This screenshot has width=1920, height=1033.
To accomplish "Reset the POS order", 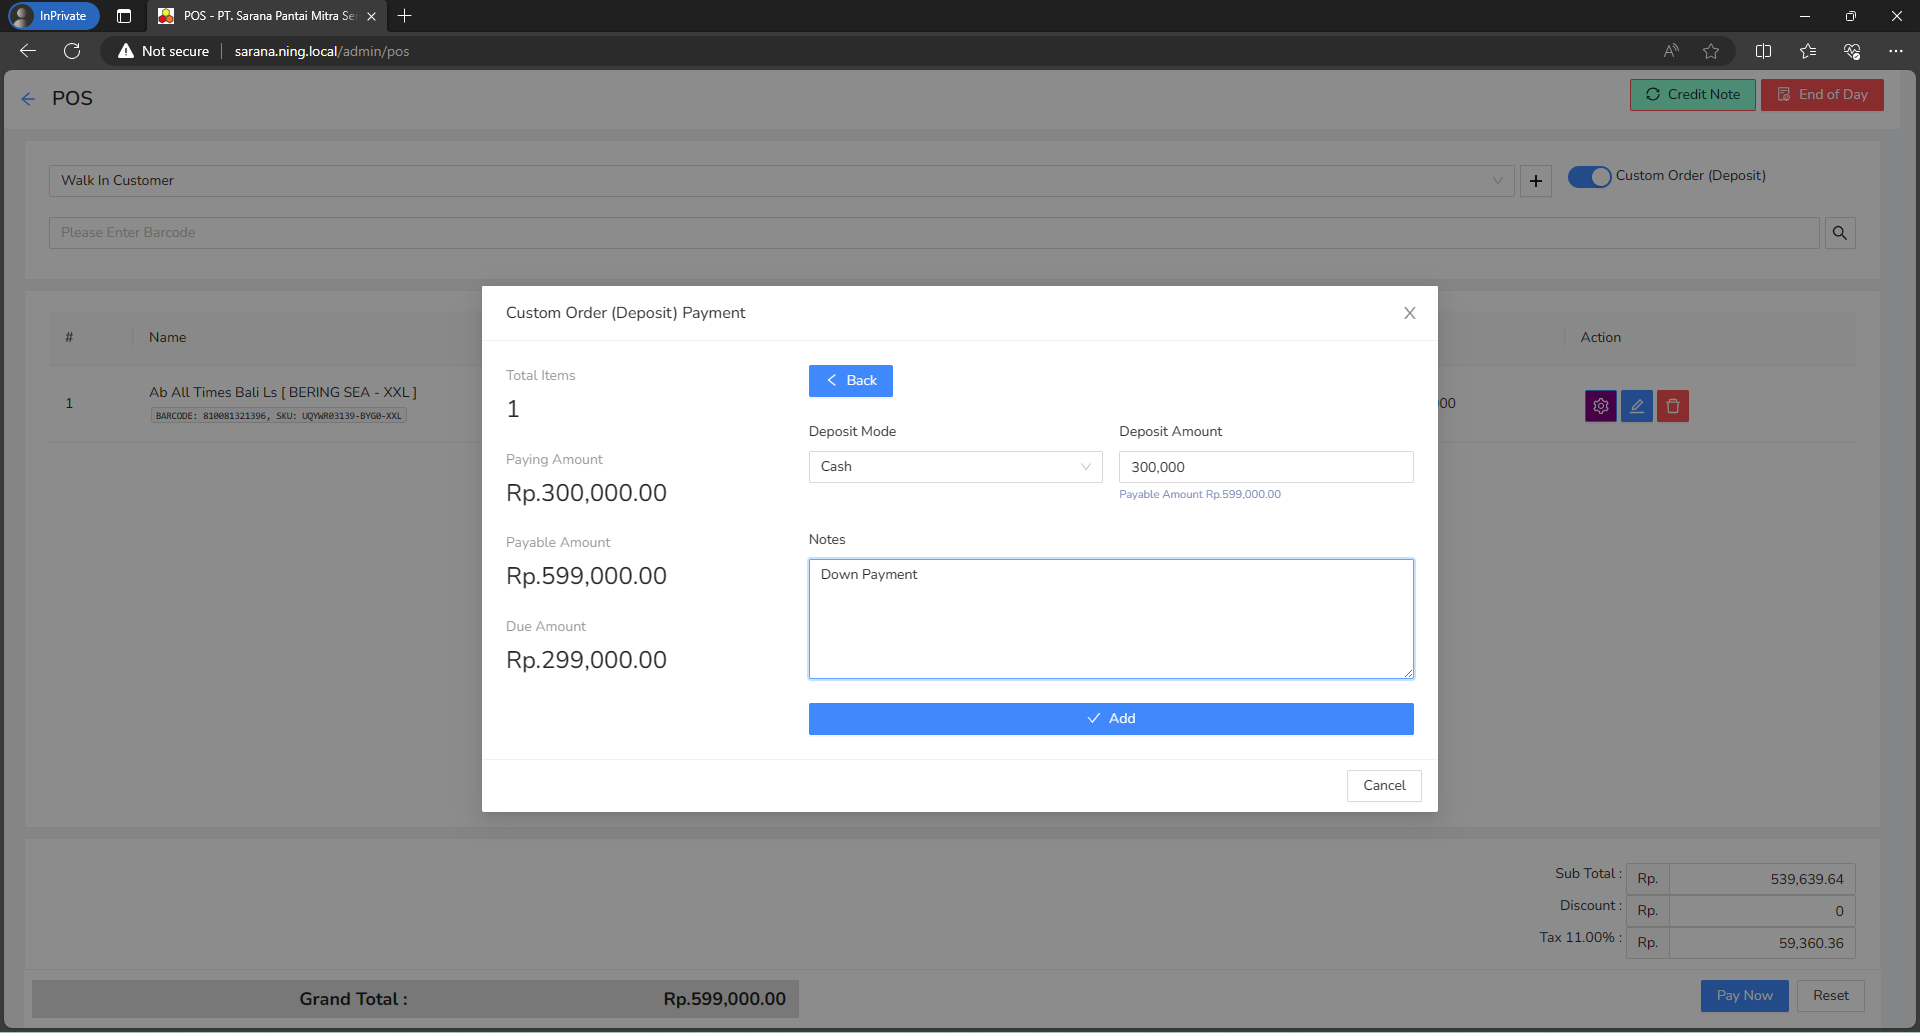I will pos(1831,996).
